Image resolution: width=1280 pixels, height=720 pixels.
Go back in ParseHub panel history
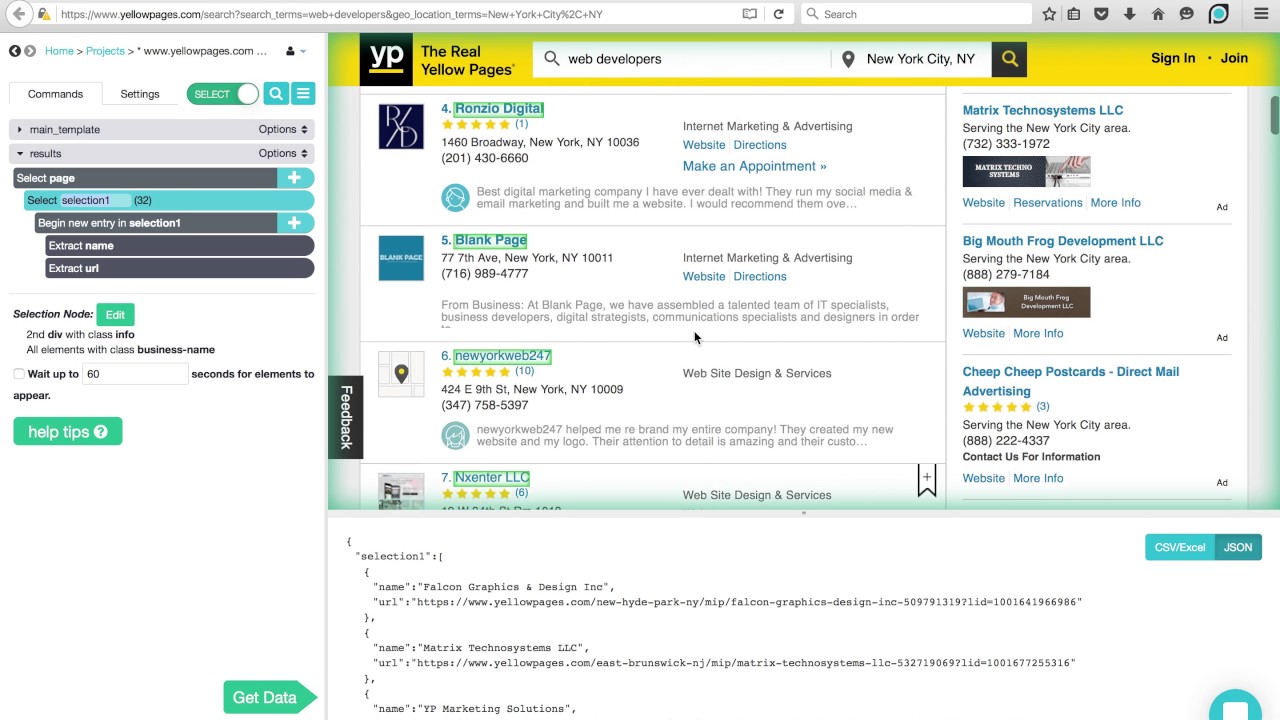(15, 51)
